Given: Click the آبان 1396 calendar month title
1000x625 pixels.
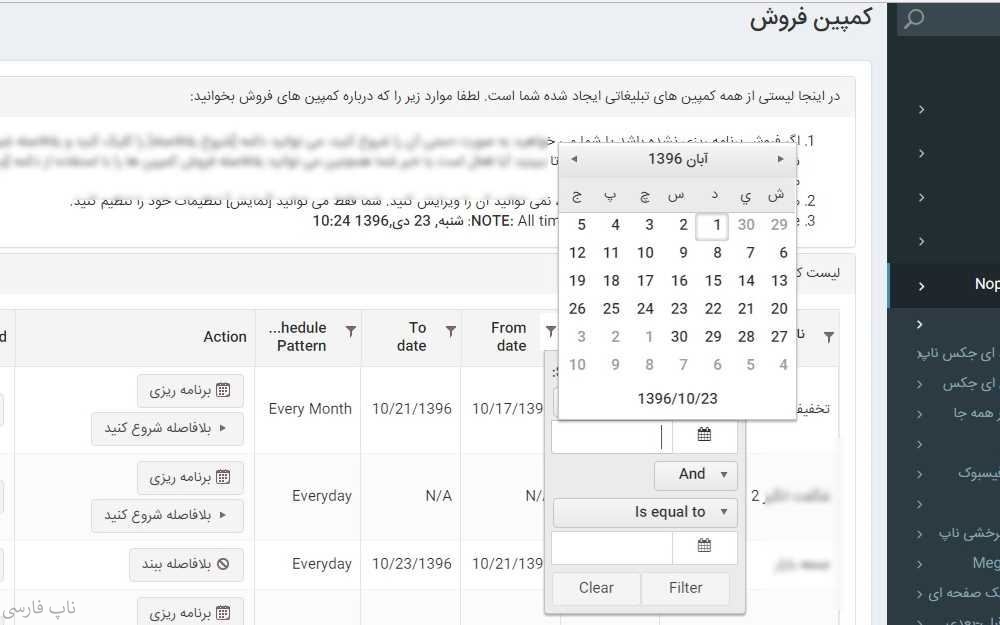Looking at the screenshot, I should coord(677,159).
